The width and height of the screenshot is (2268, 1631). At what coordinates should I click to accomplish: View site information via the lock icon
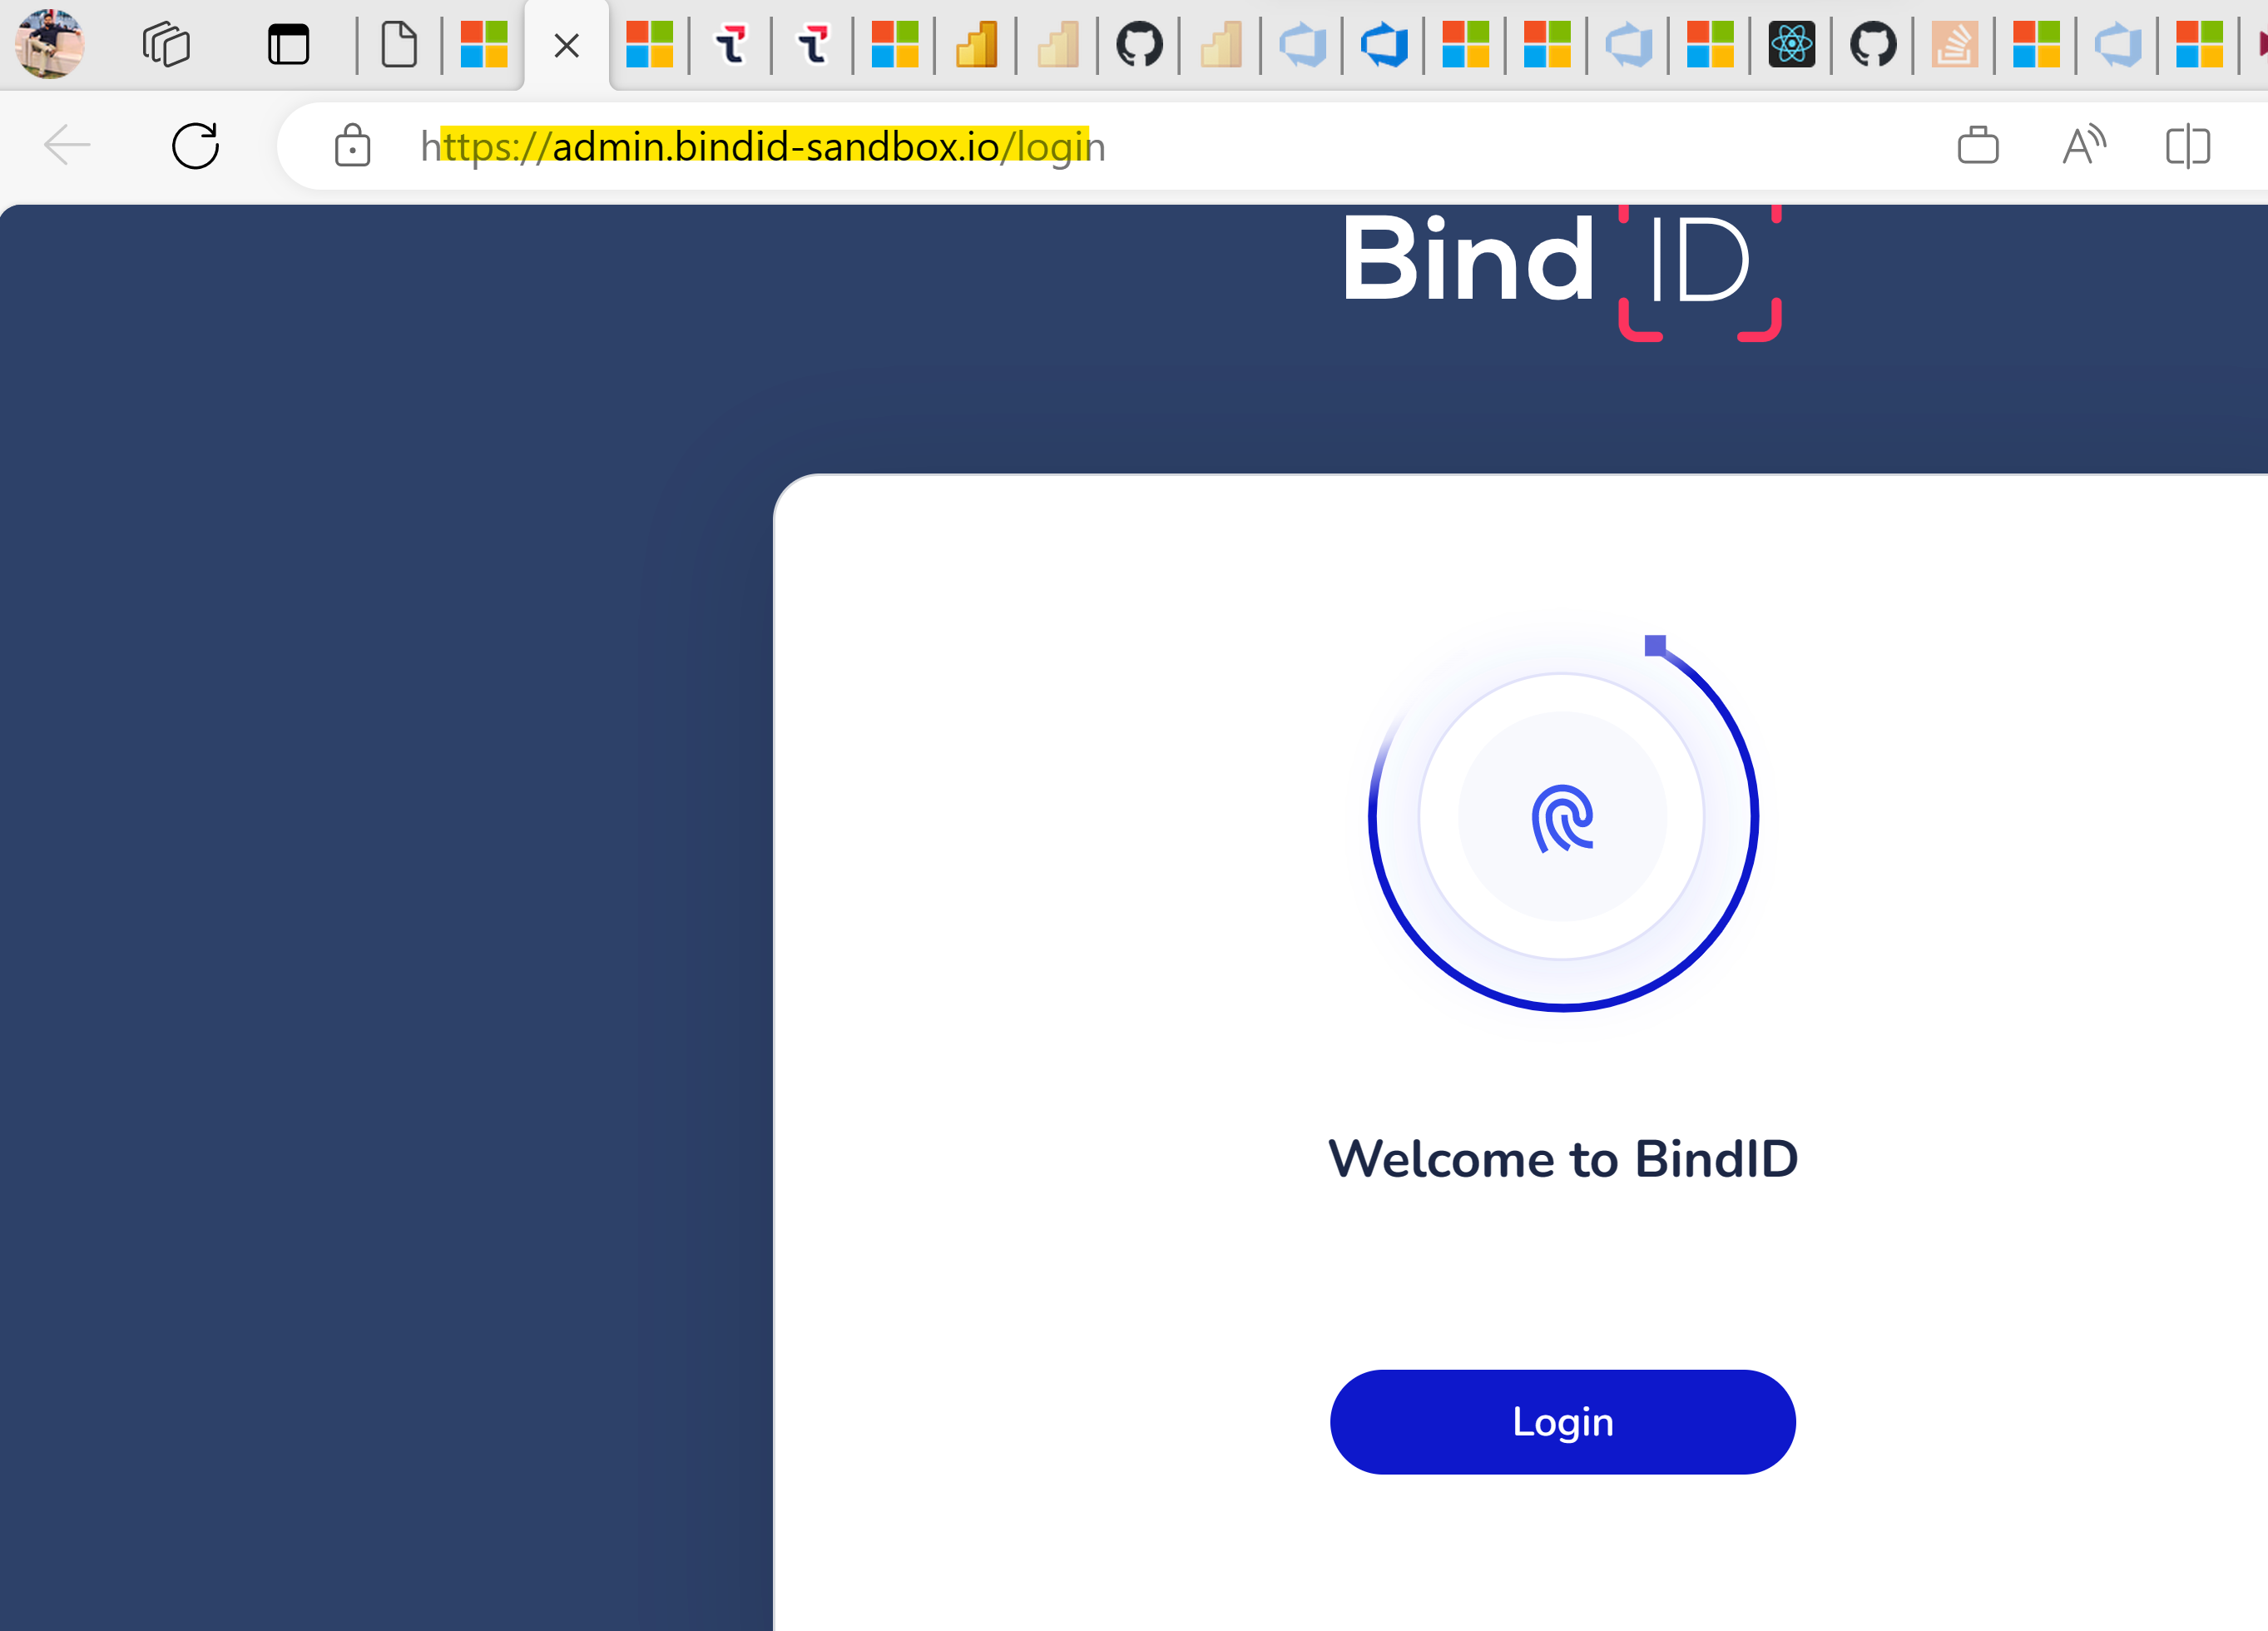point(352,146)
